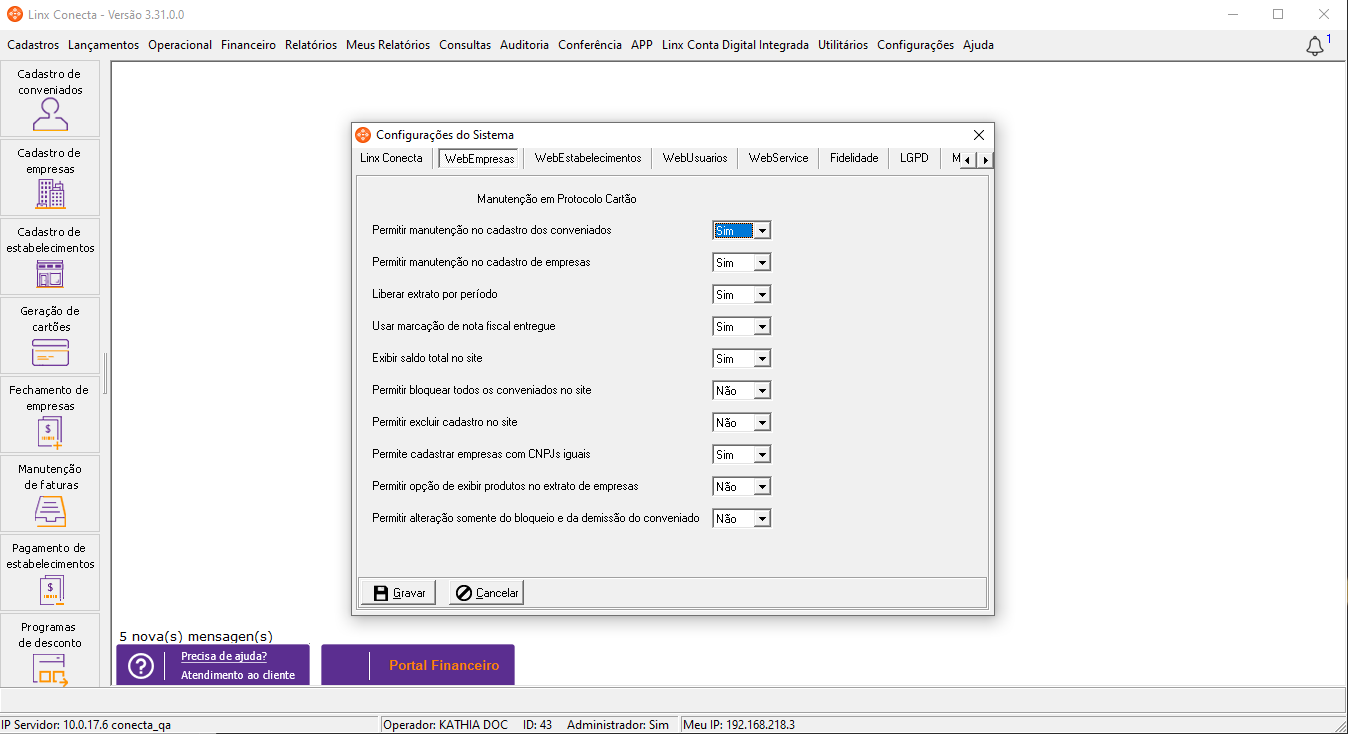Image resolution: width=1348 pixels, height=734 pixels.
Task: Open Exibir saldo total no site dropdown
Action: click(762, 359)
